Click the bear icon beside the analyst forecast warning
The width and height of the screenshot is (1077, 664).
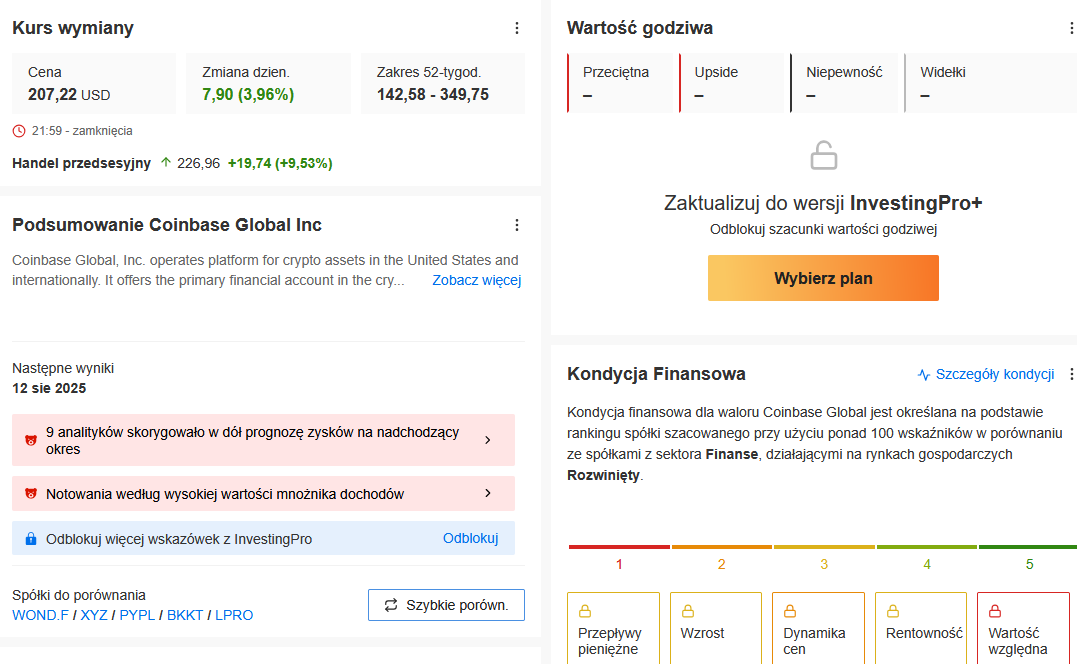31,440
